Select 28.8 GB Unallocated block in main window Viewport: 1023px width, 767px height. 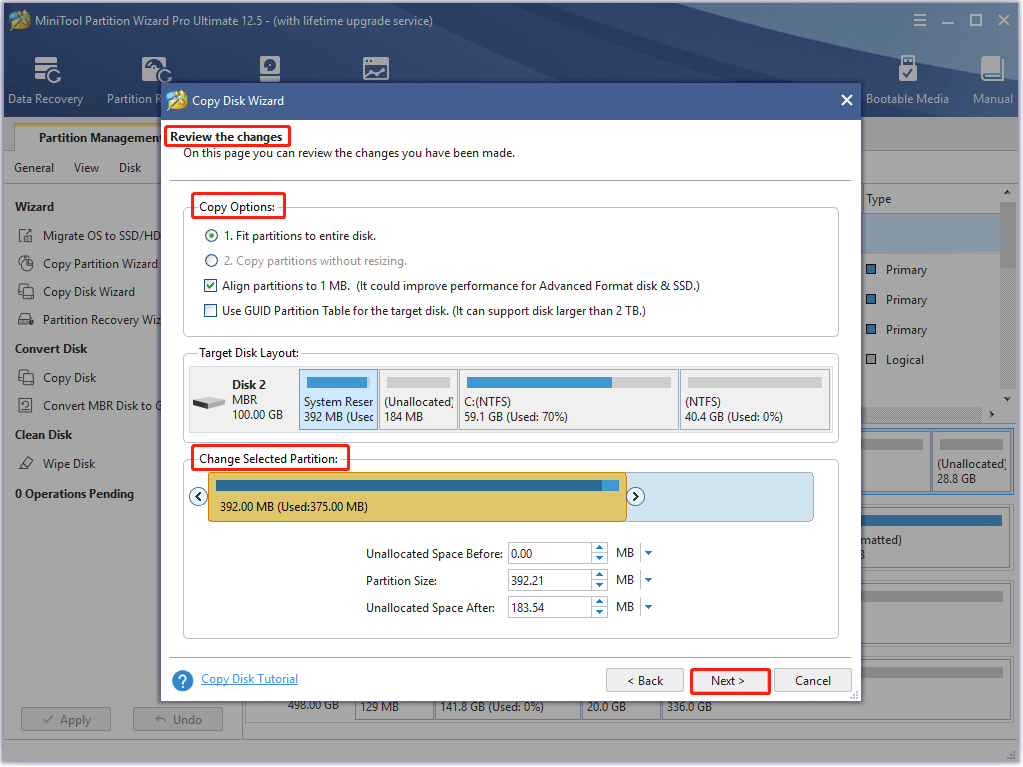pos(971,461)
